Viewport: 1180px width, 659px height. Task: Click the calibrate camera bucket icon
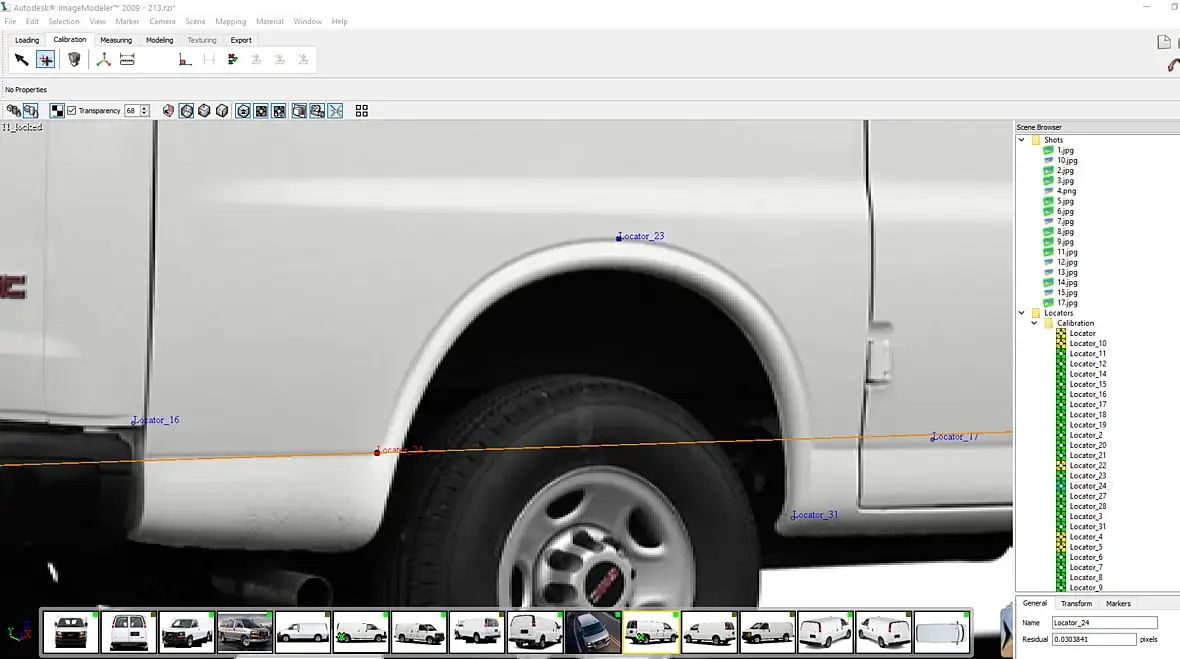[x=74, y=59]
